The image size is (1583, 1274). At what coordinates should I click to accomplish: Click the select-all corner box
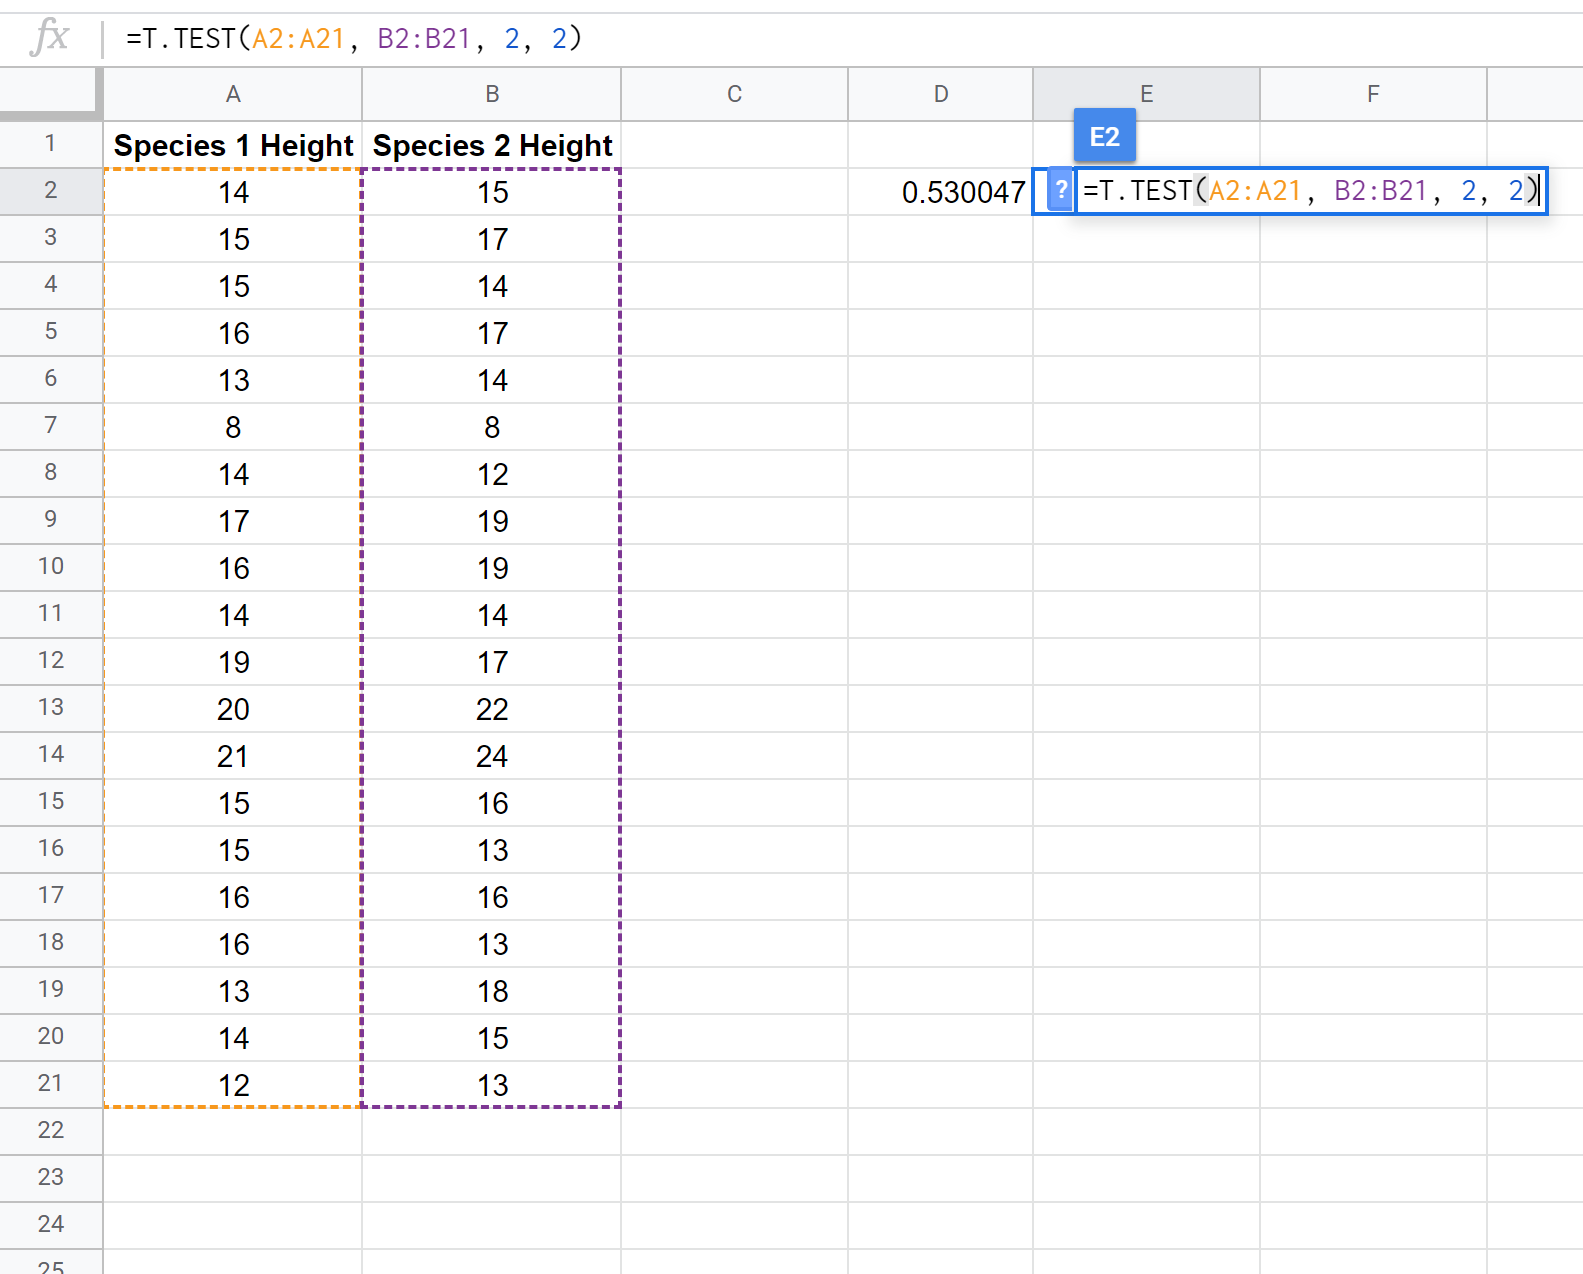(x=50, y=94)
